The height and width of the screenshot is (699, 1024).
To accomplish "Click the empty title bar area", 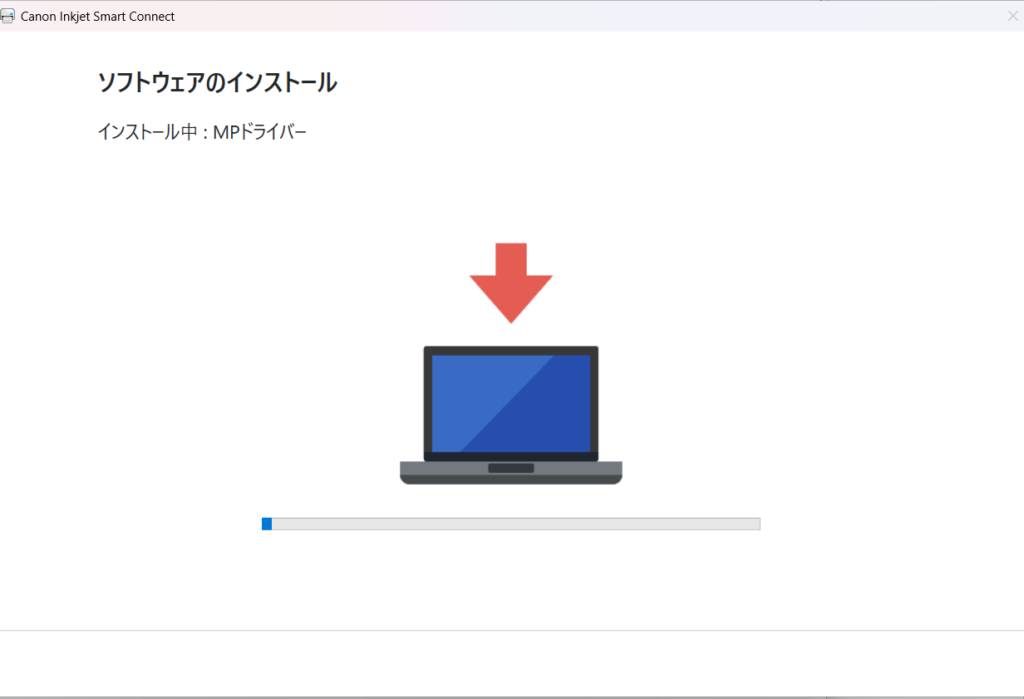I will click(588, 16).
